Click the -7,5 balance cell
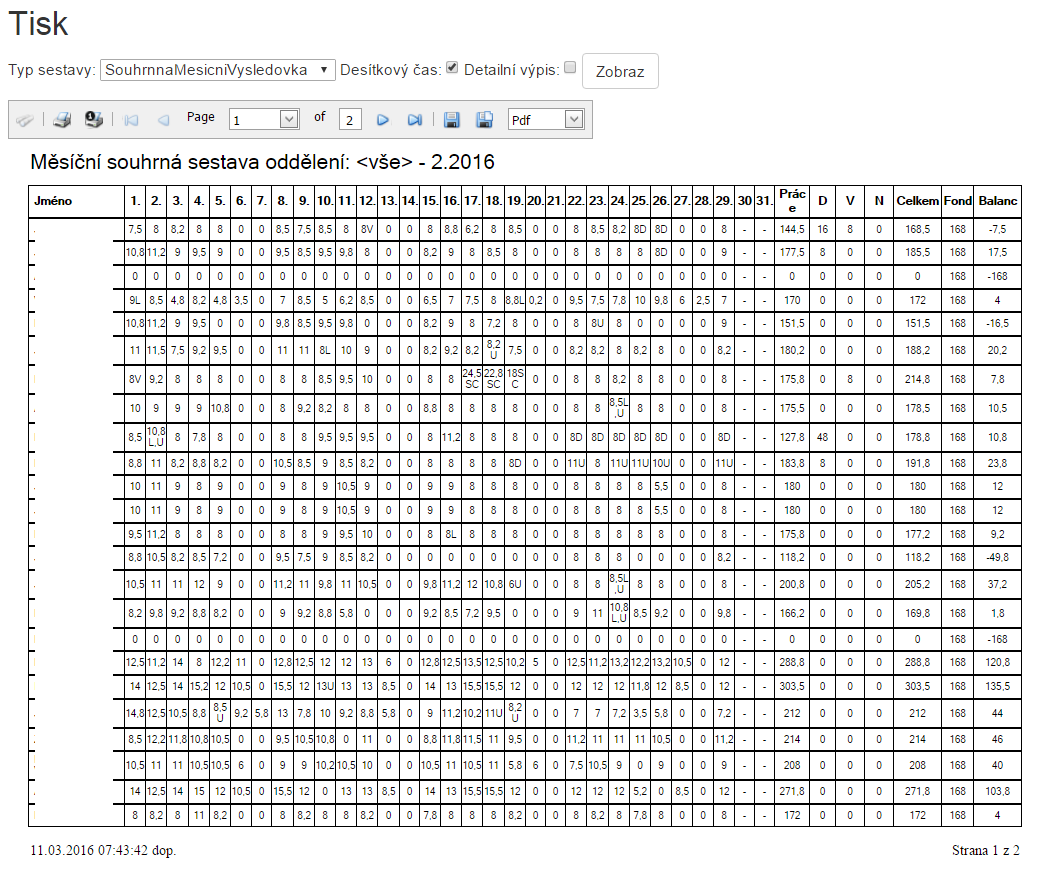This screenshot has width=1038, height=873. (x=998, y=229)
